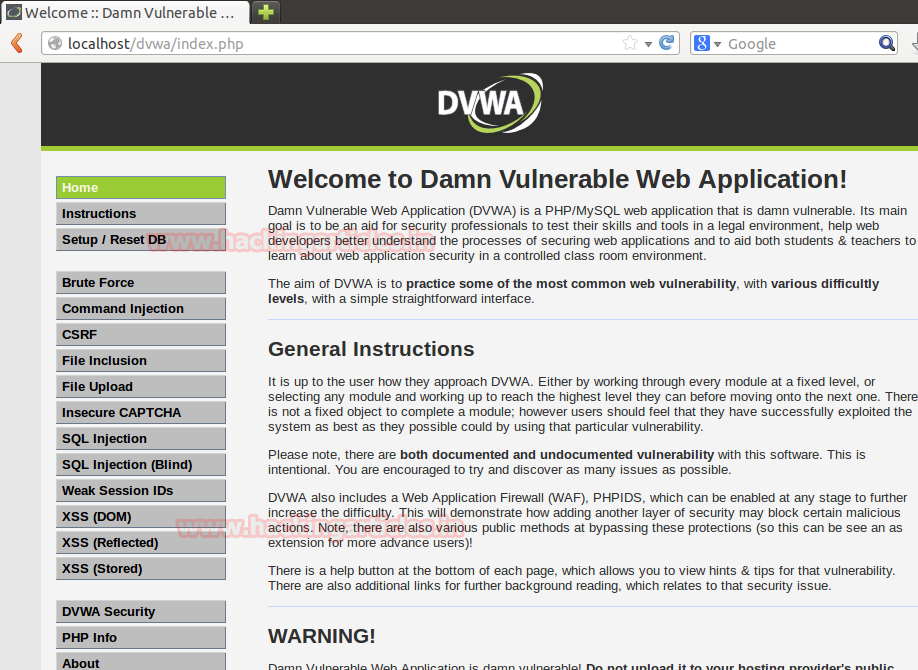This screenshot has height=670, width=918.
Task: Open the Google search engine selector
Action: point(707,43)
